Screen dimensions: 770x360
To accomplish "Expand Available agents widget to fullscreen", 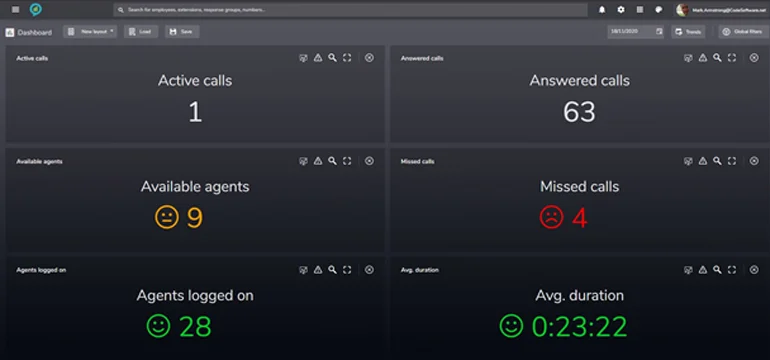I will (x=347, y=161).
